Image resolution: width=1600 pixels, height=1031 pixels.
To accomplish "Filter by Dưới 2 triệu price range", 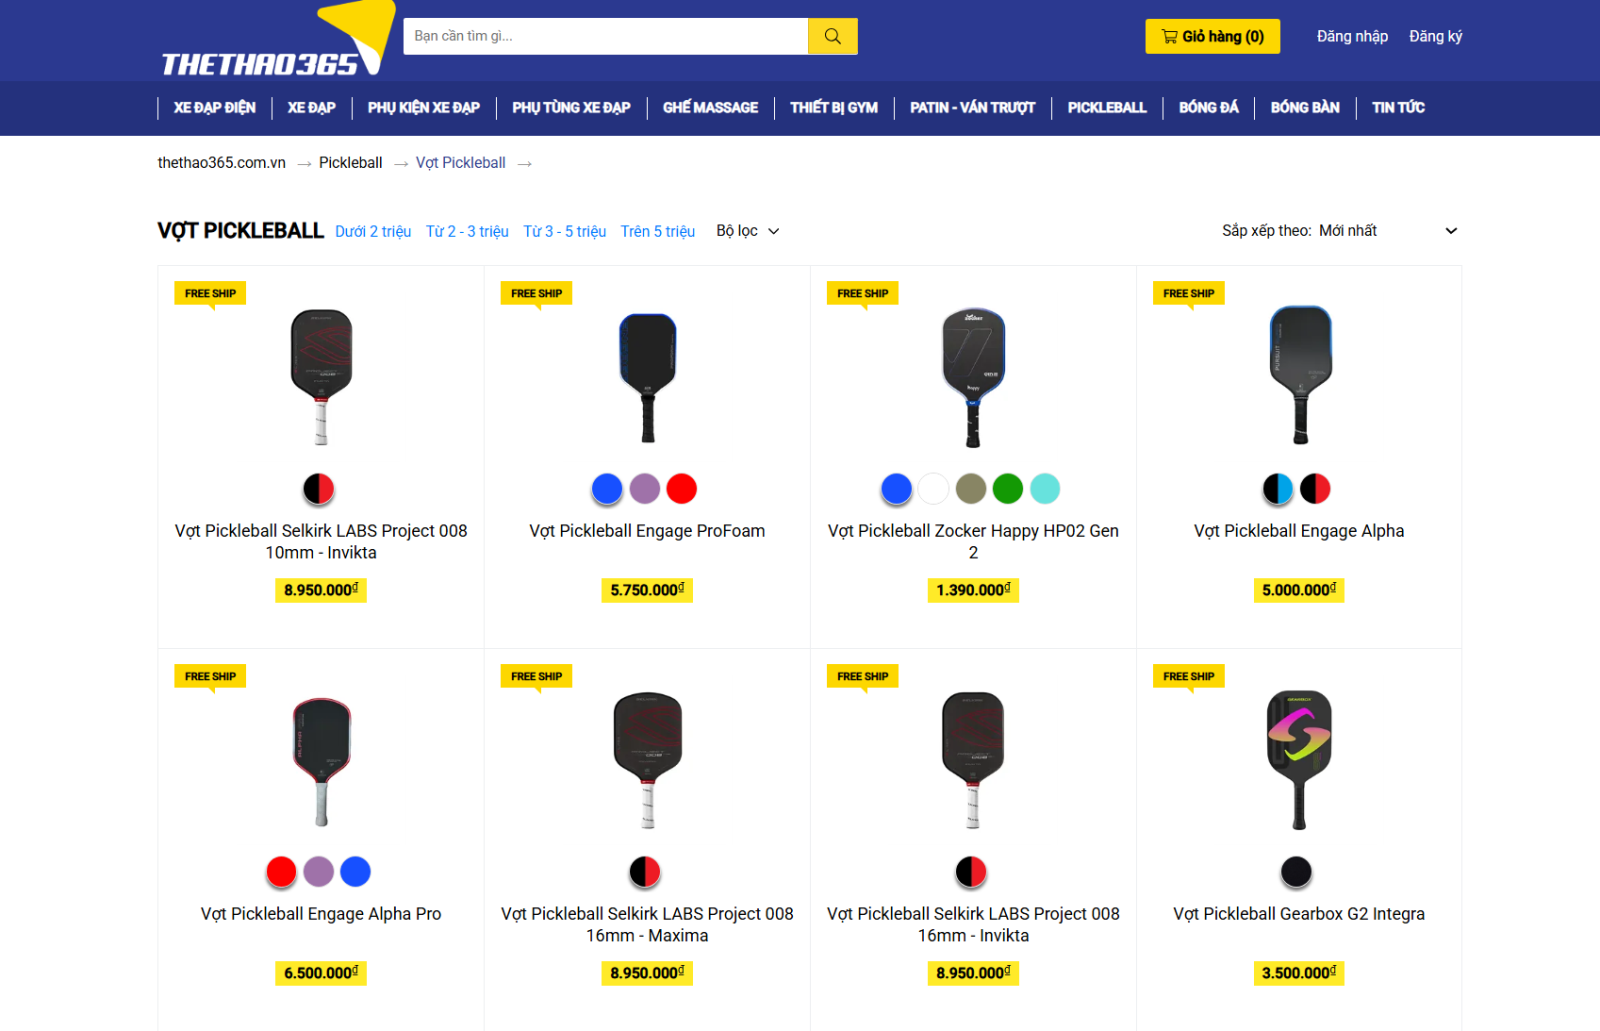I will pos(373,231).
